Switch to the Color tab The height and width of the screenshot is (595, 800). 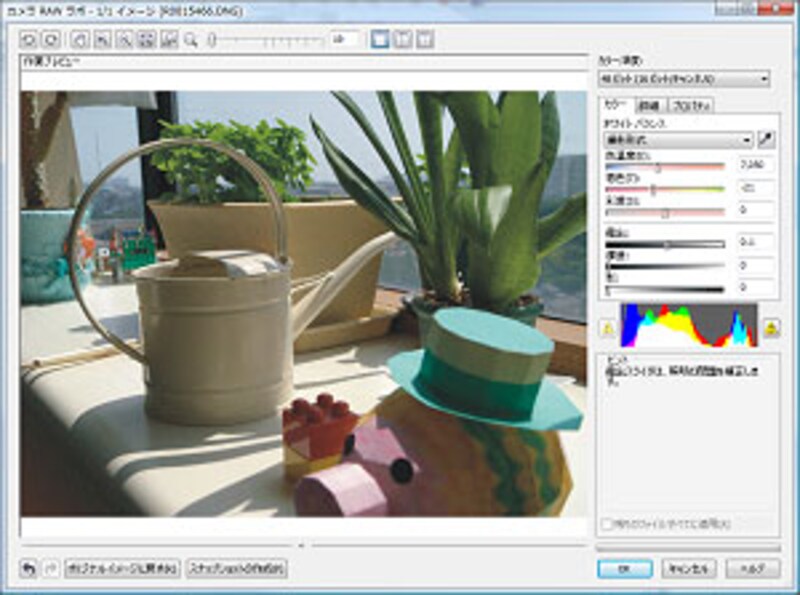616,105
